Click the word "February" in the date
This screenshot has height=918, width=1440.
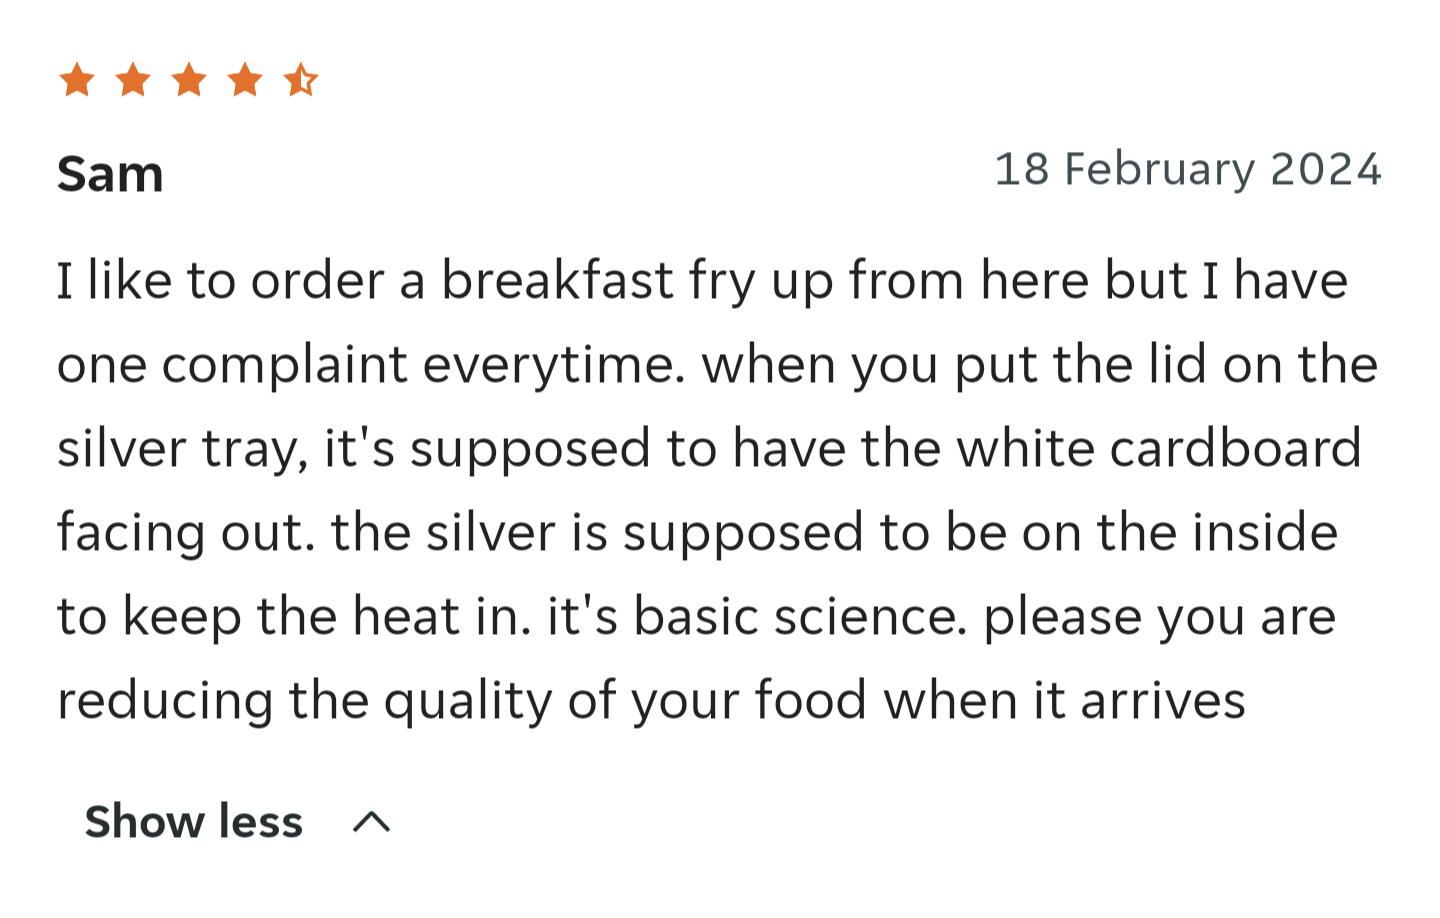pyautogui.click(x=1159, y=169)
